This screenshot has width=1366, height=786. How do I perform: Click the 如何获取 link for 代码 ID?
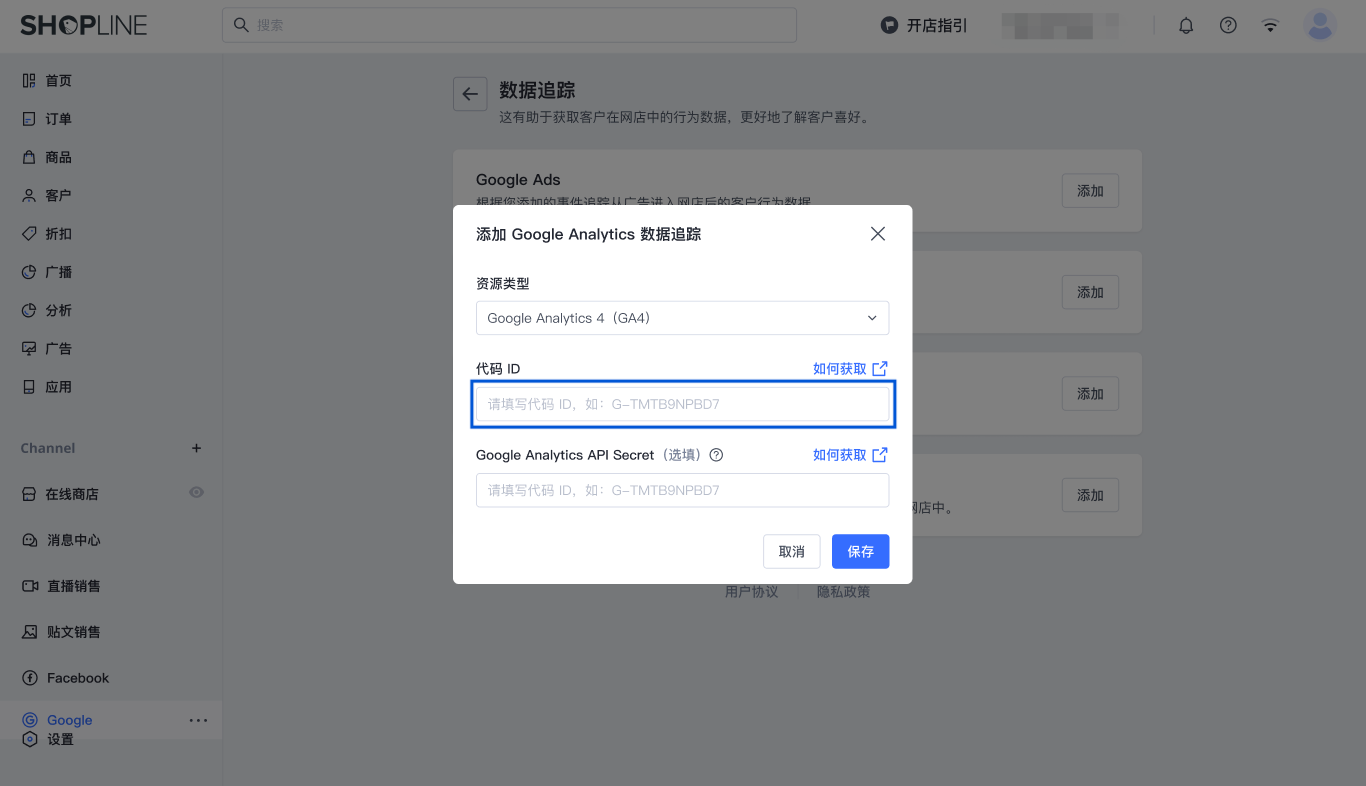[x=850, y=369]
